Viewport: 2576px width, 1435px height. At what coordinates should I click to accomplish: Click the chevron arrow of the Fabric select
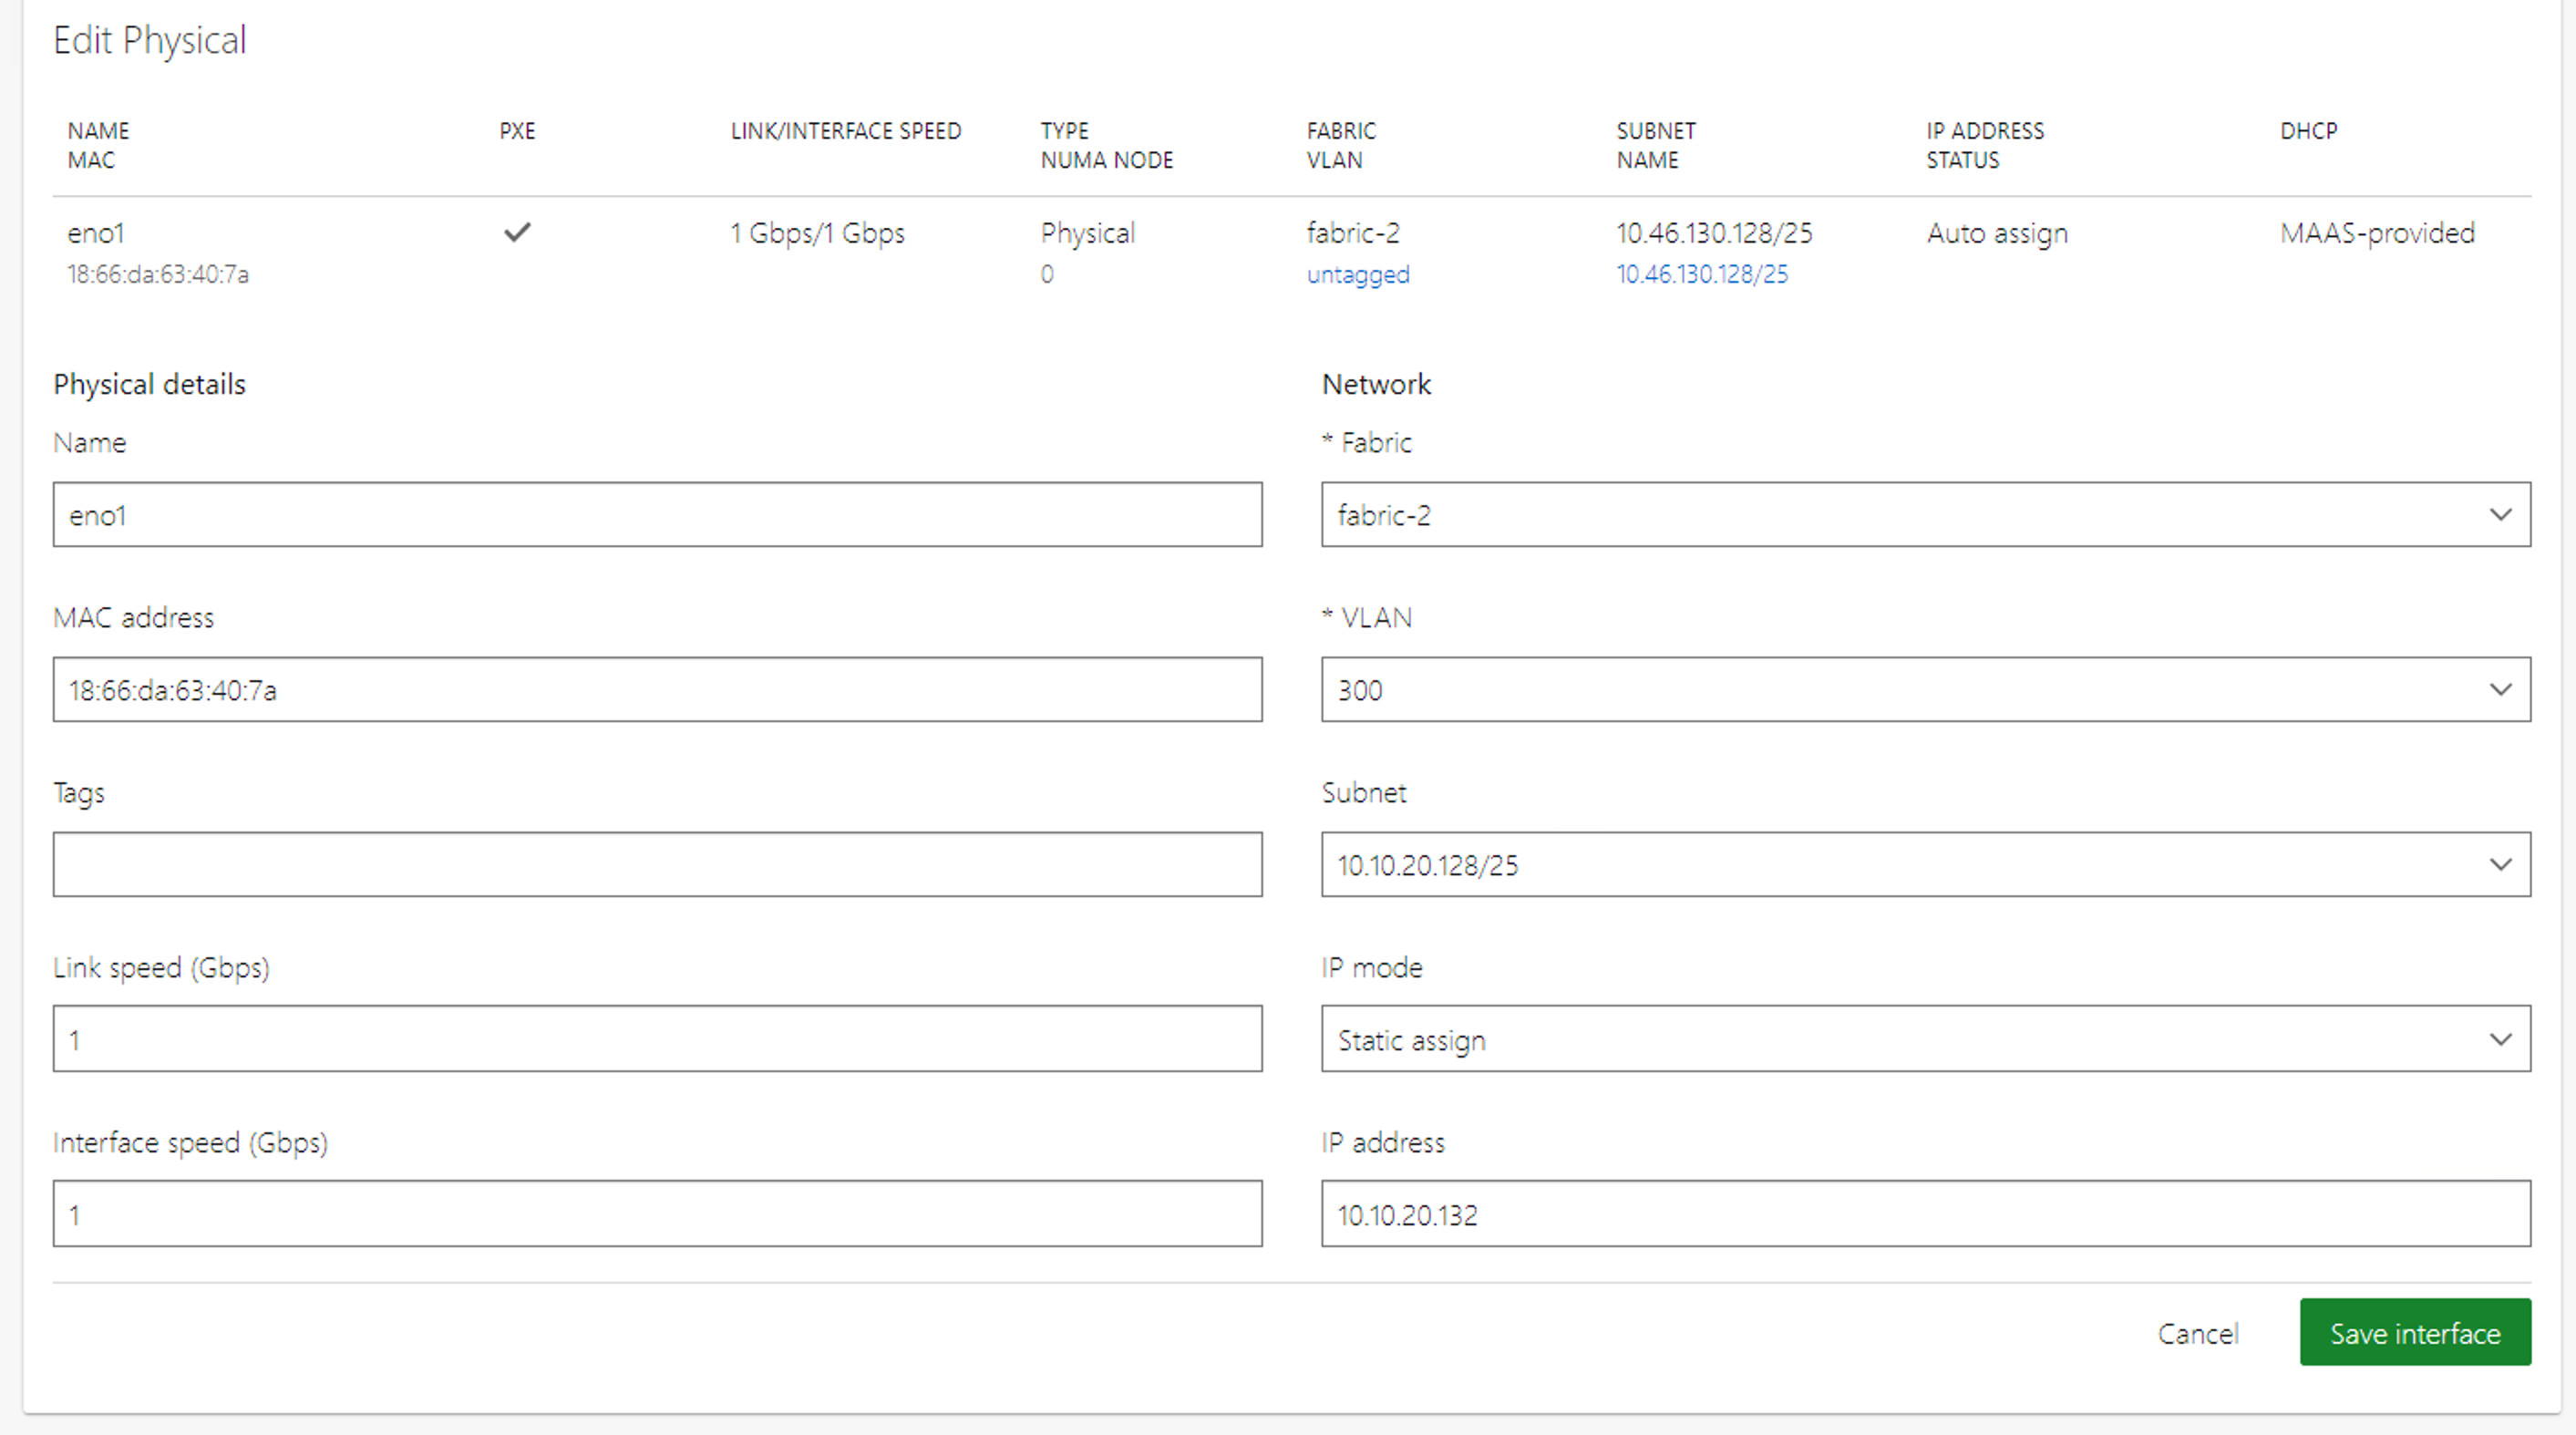click(x=2500, y=515)
